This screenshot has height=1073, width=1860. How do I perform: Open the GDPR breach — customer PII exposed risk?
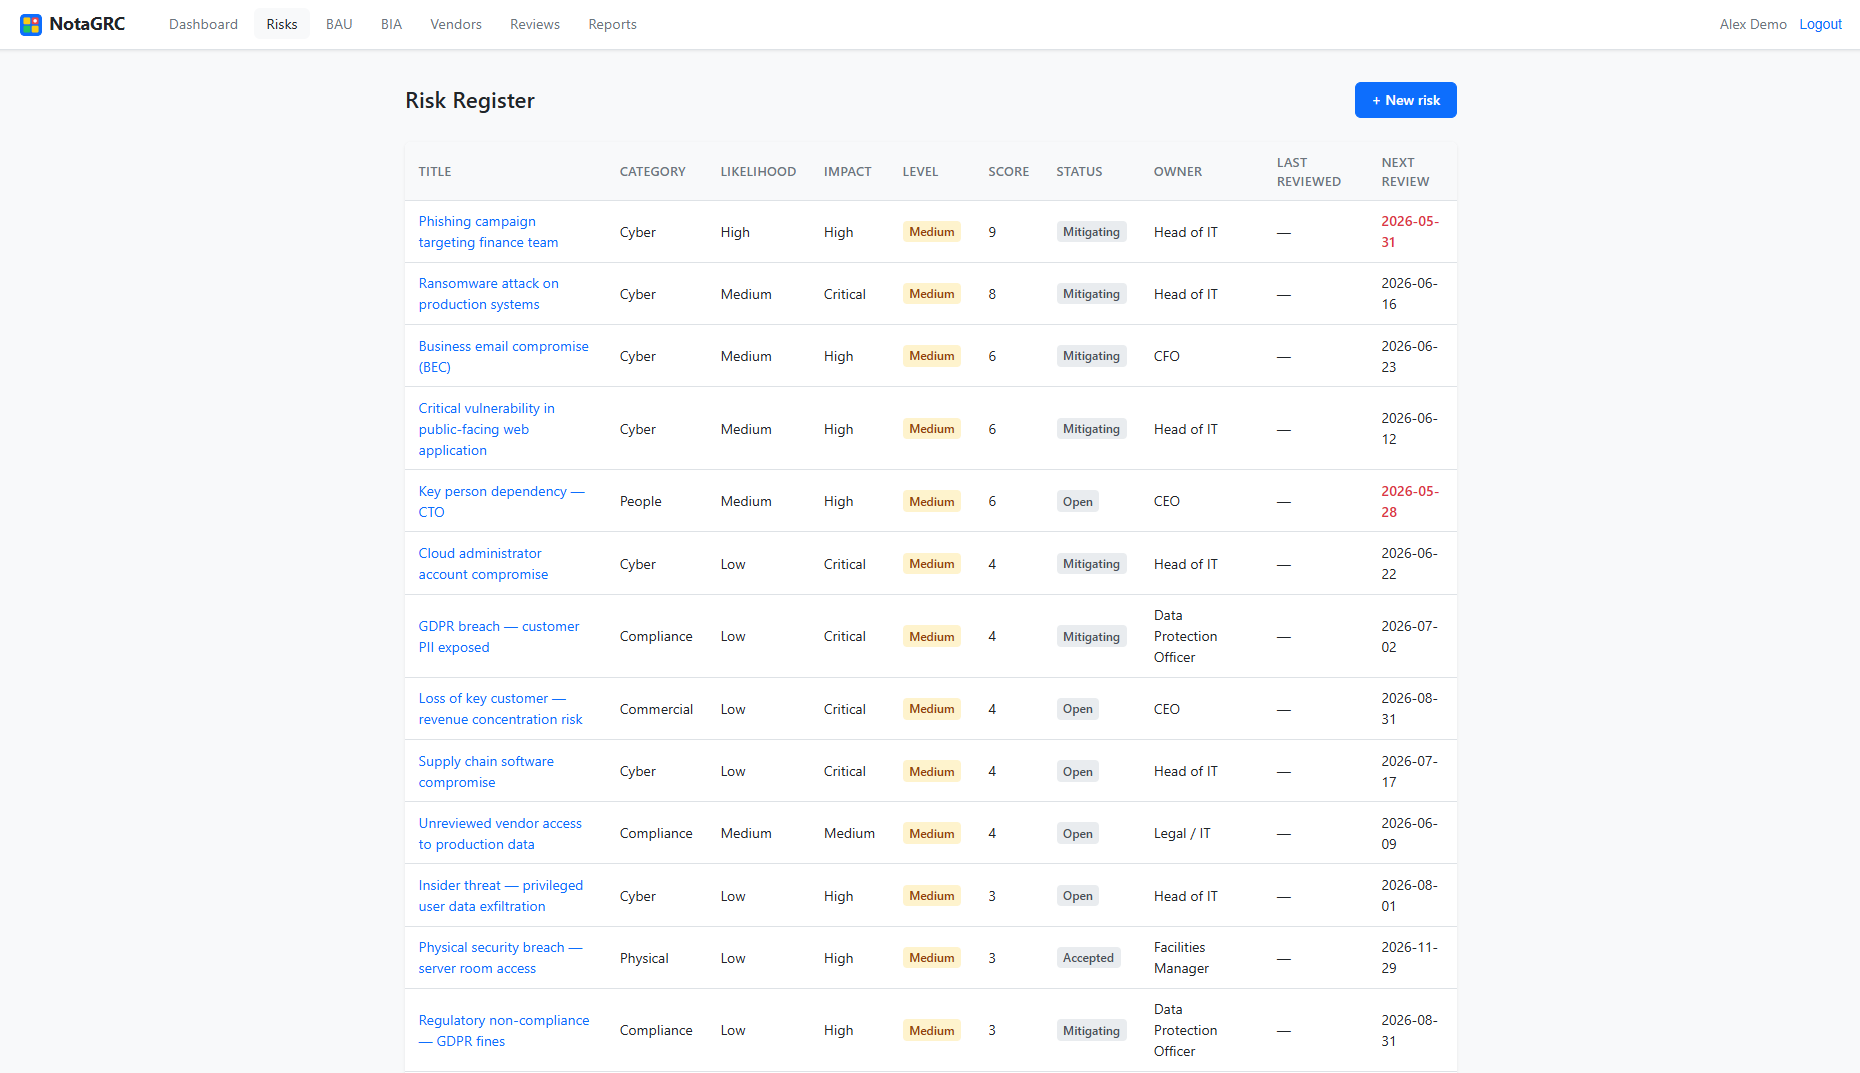point(498,636)
